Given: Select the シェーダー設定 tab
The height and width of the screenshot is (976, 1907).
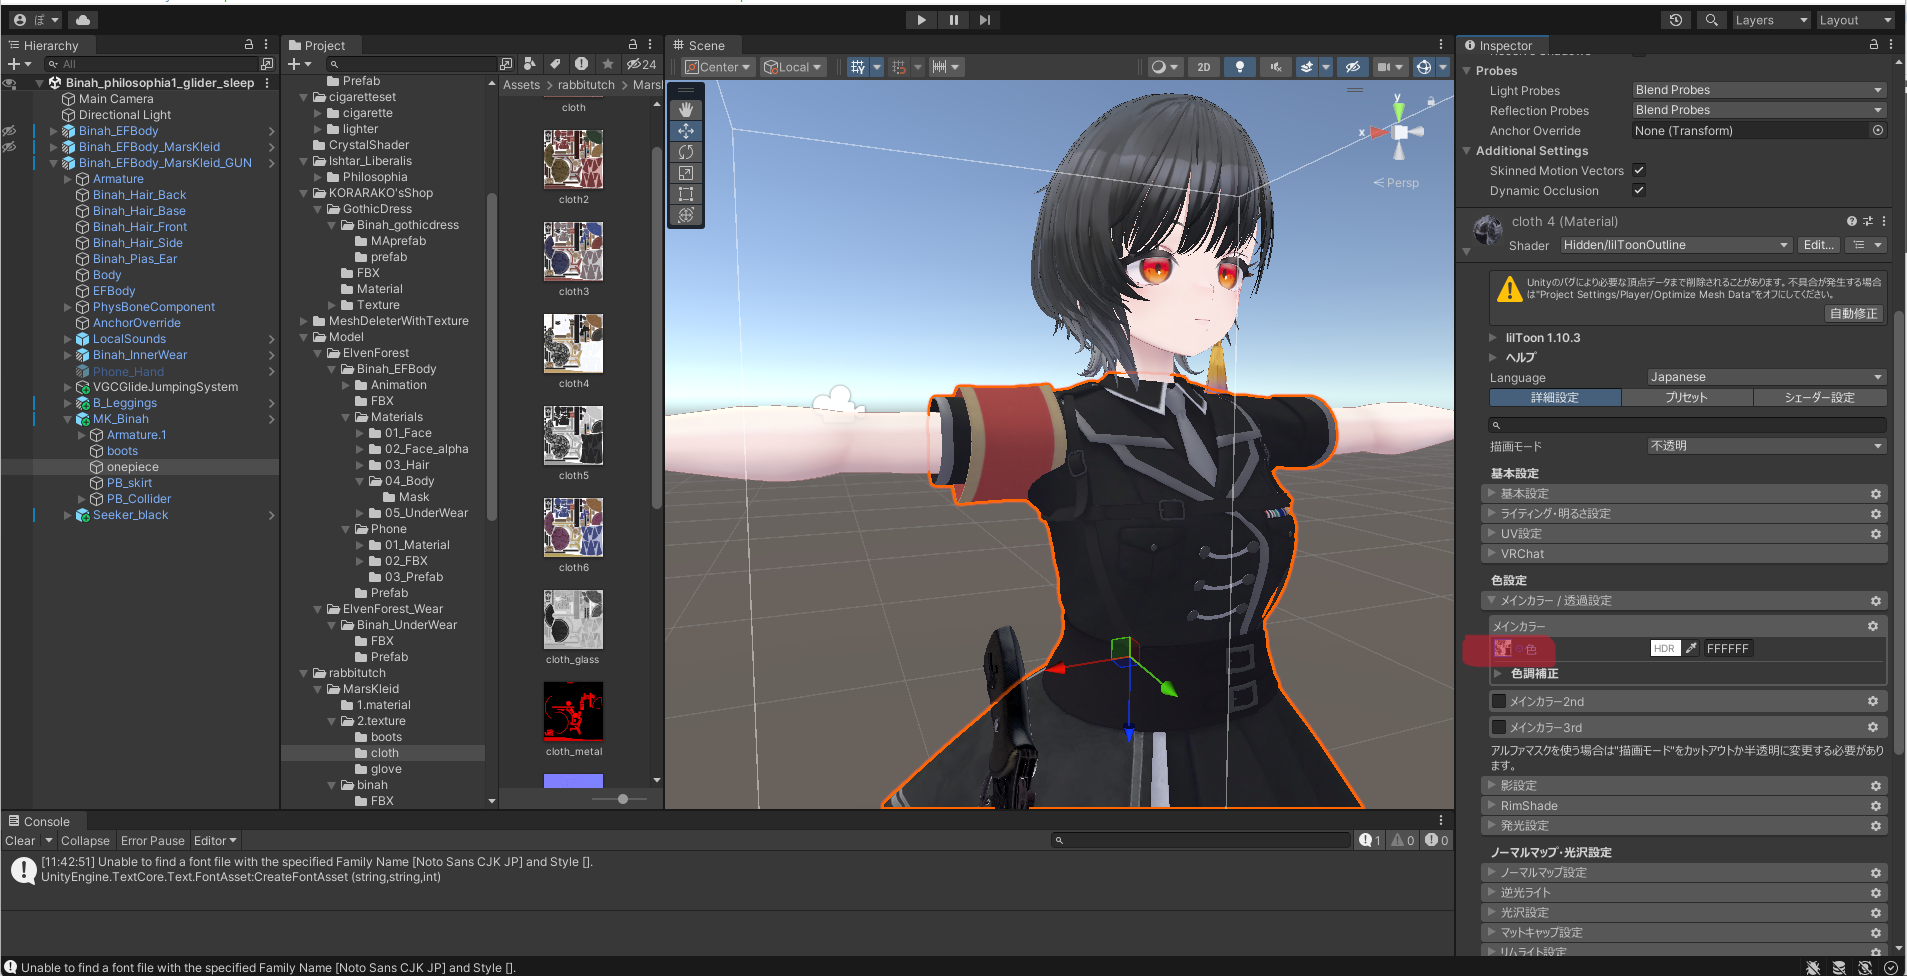Looking at the screenshot, I should coord(1820,397).
